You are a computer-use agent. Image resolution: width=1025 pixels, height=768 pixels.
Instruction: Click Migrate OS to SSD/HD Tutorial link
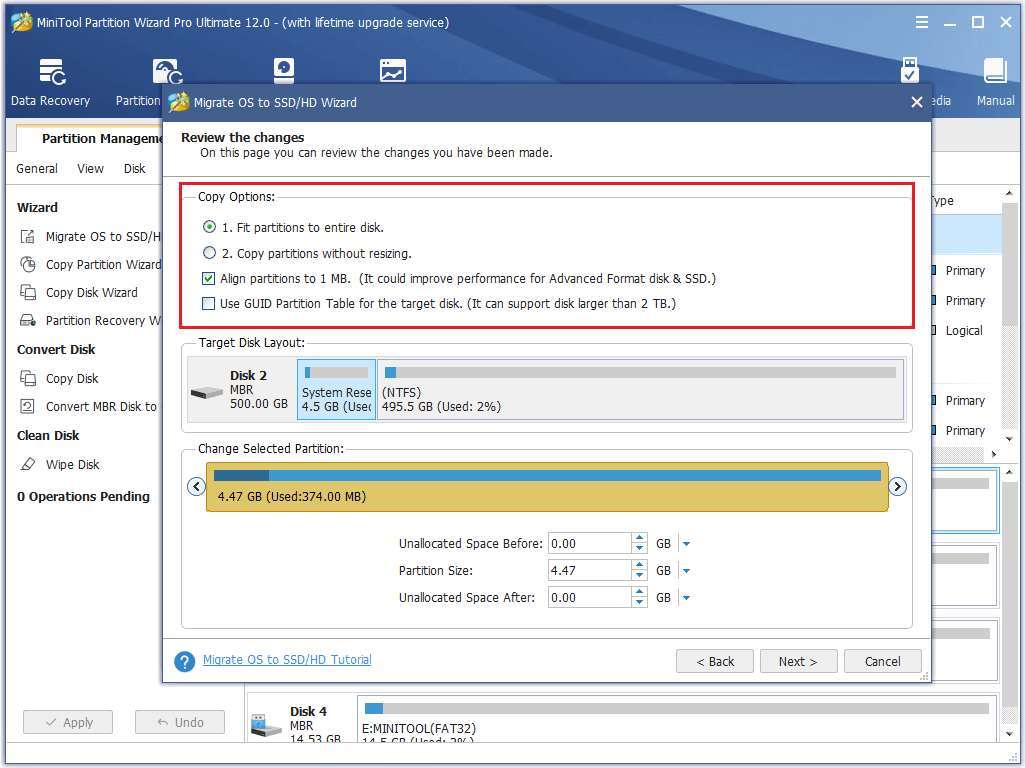pyautogui.click(x=287, y=659)
